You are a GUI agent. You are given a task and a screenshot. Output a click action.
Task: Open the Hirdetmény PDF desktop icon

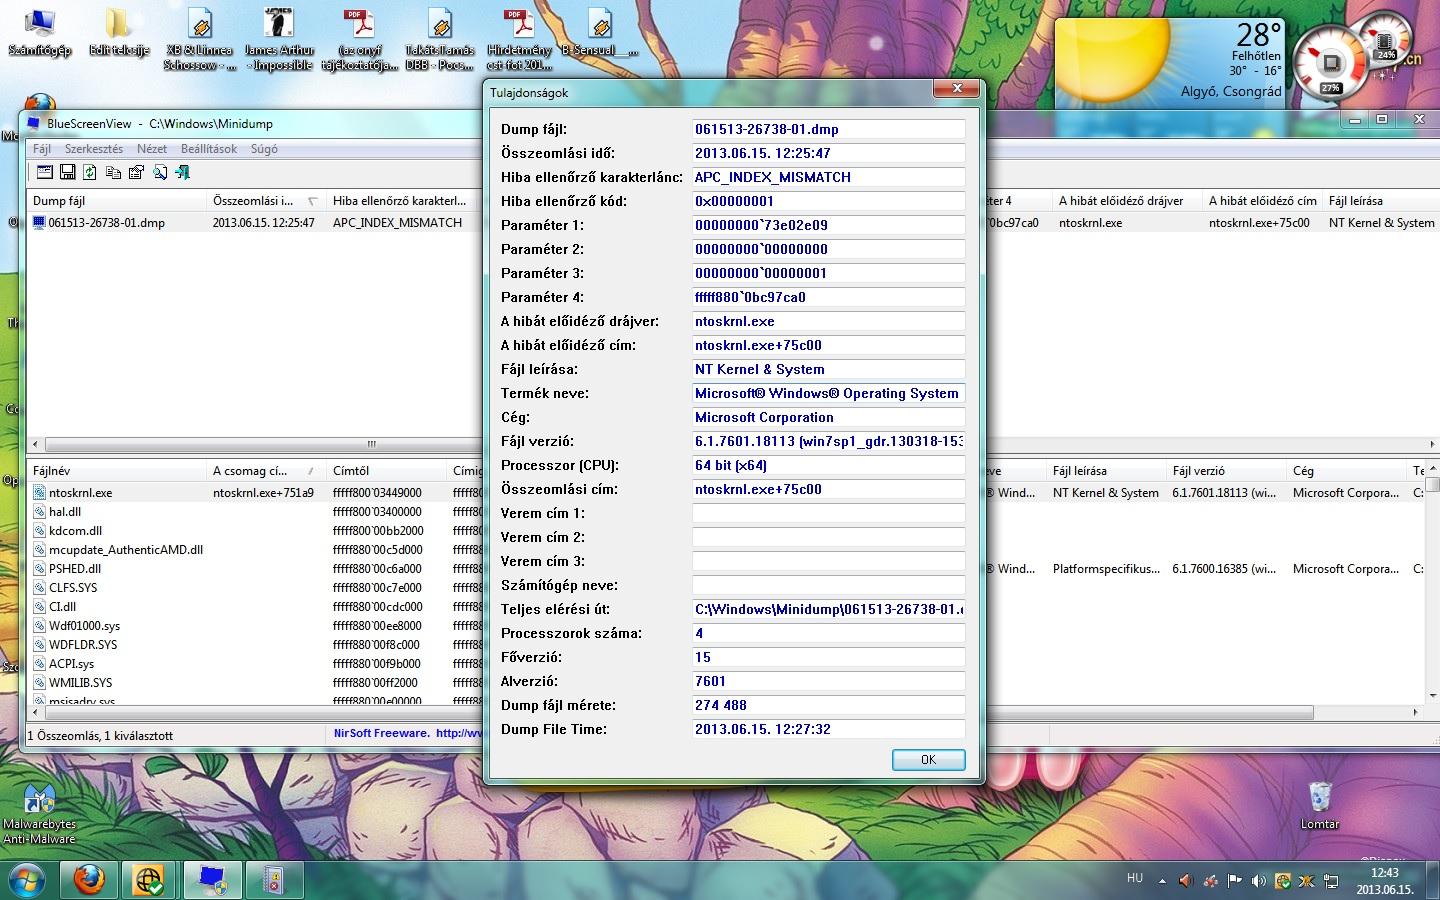pos(519,39)
